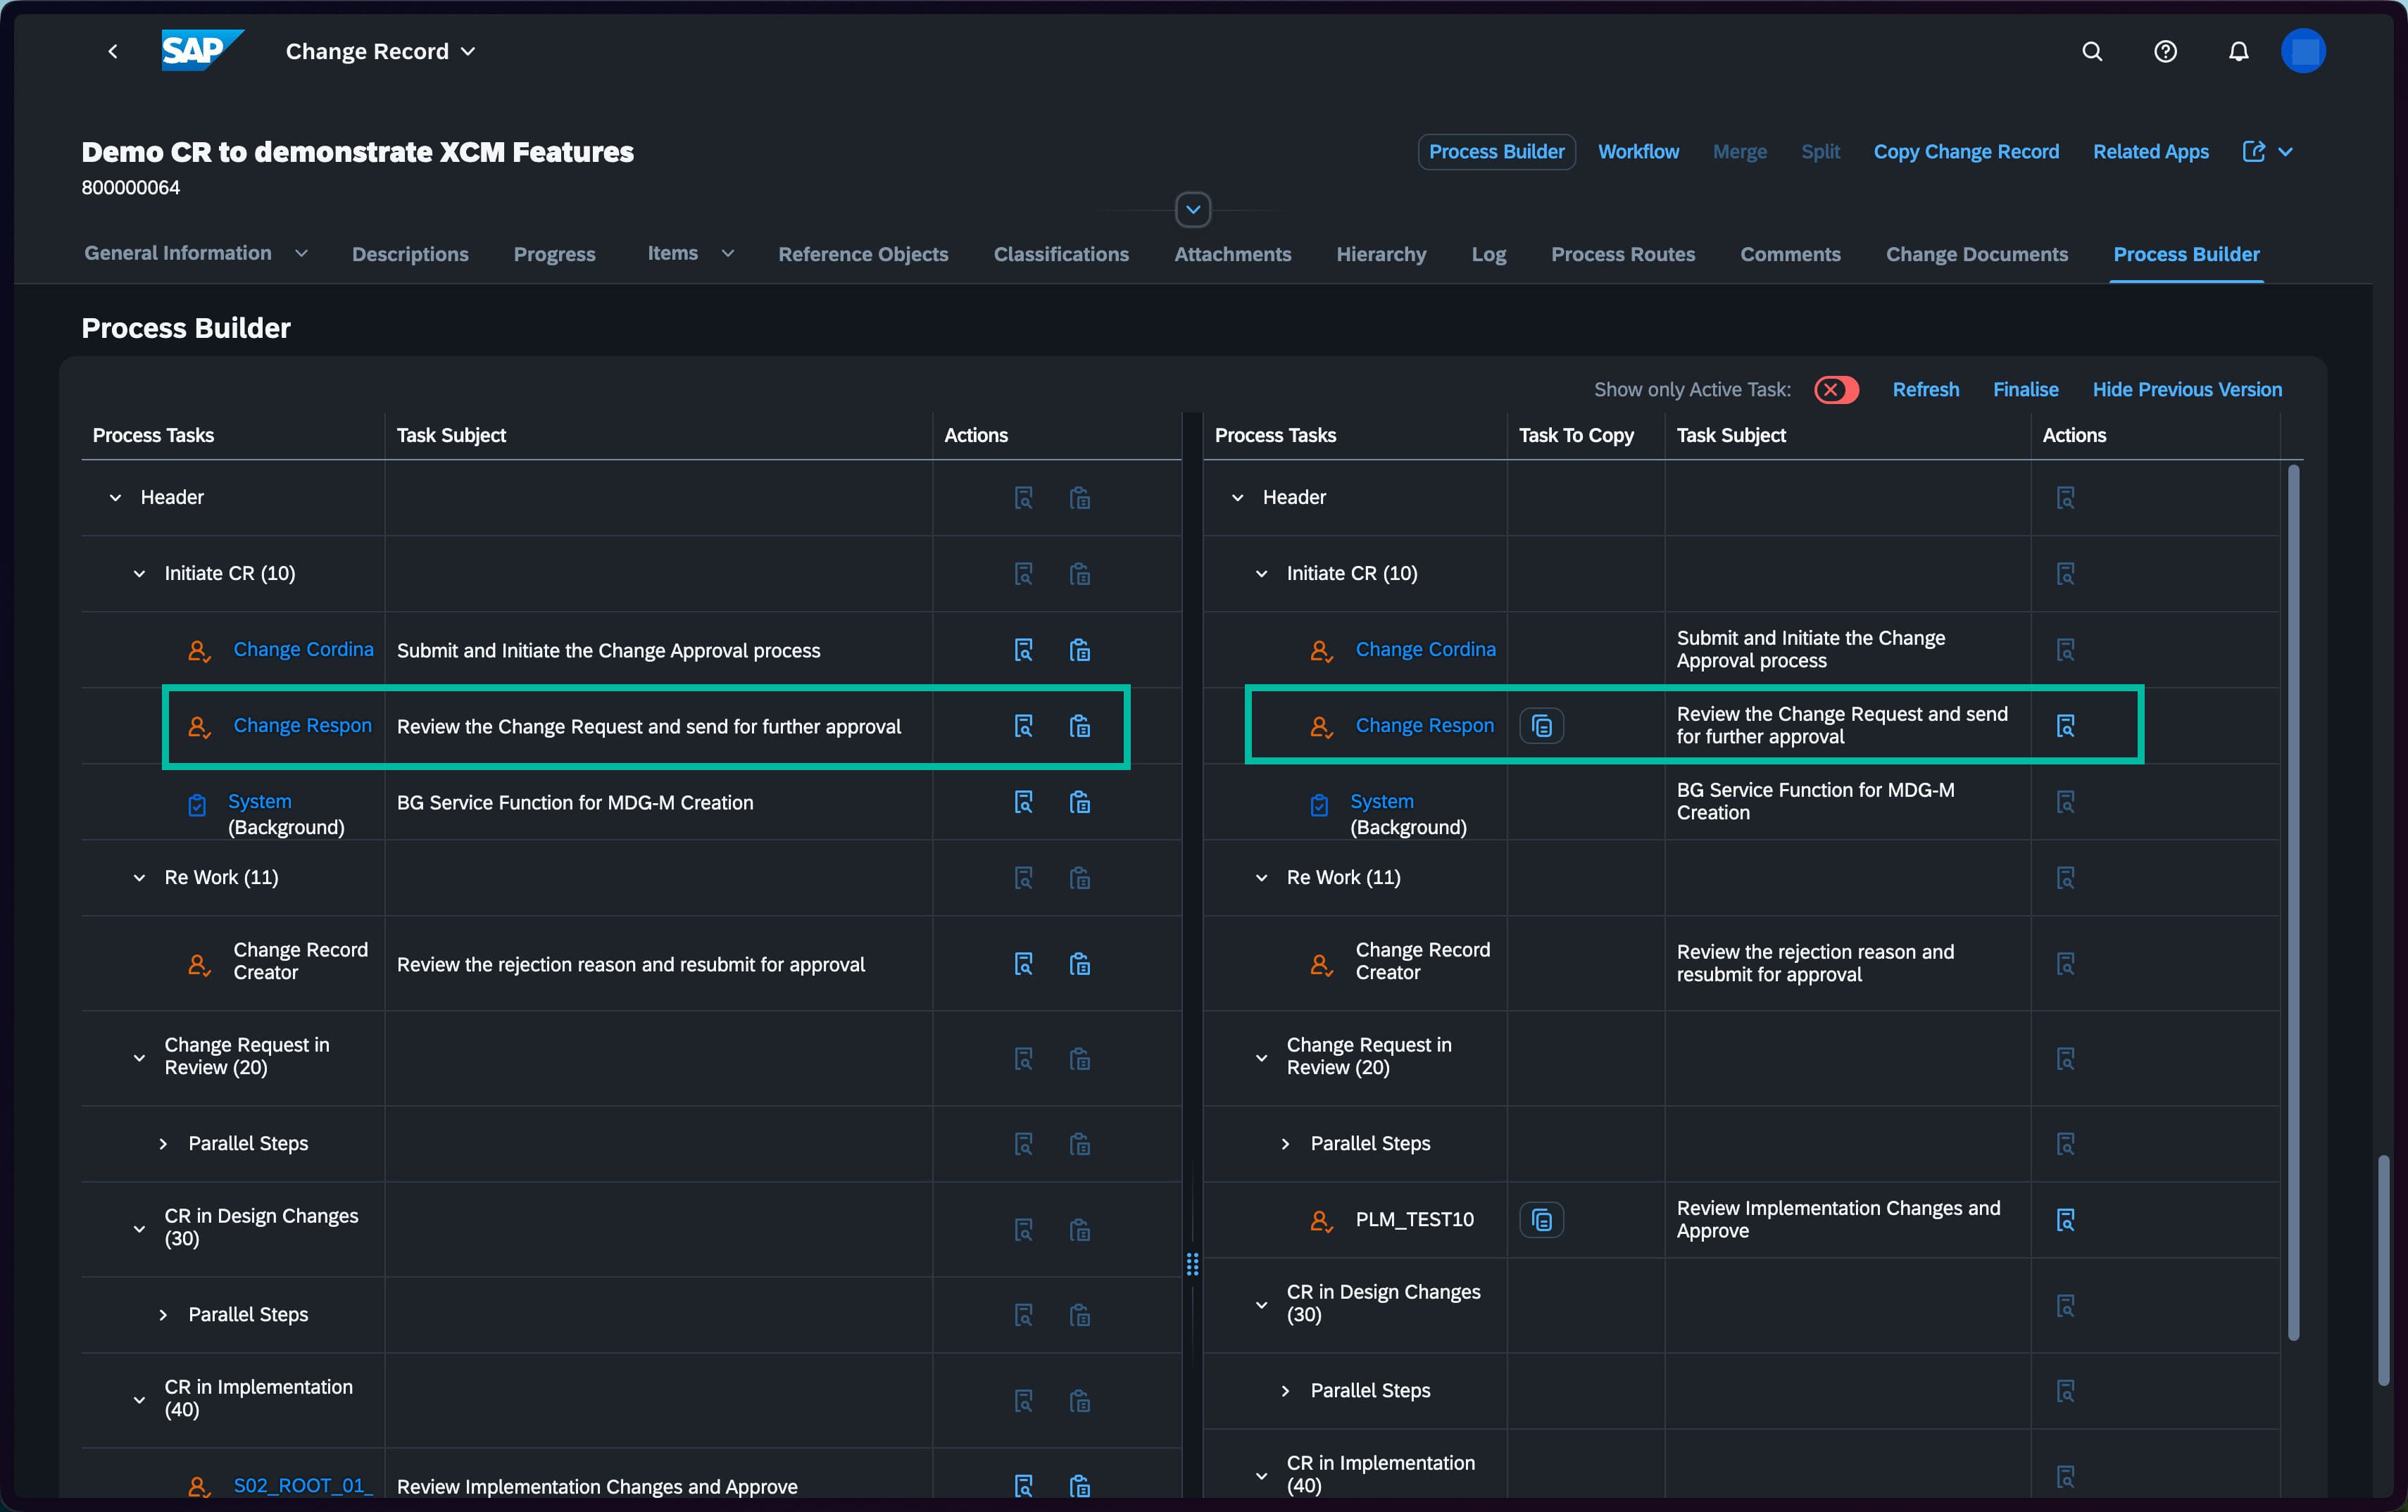Click the Workflow button

point(1638,151)
